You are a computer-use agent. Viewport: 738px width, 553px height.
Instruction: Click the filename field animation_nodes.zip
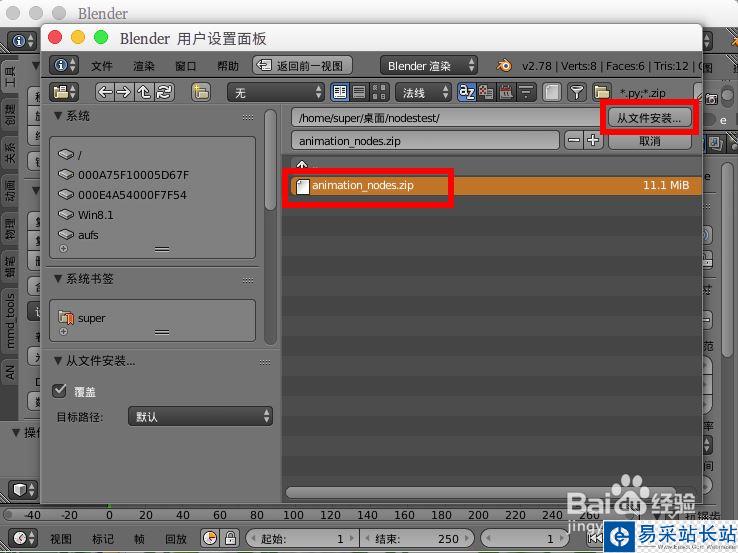tap(425, 141)
